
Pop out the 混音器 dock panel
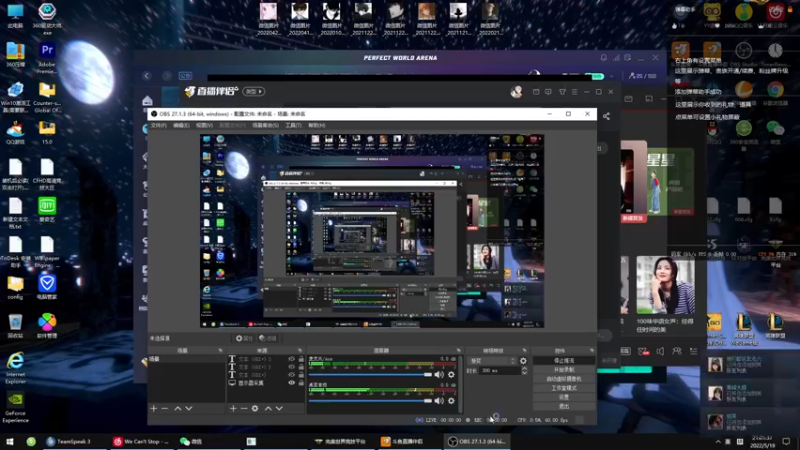click(x=458, y=351)
